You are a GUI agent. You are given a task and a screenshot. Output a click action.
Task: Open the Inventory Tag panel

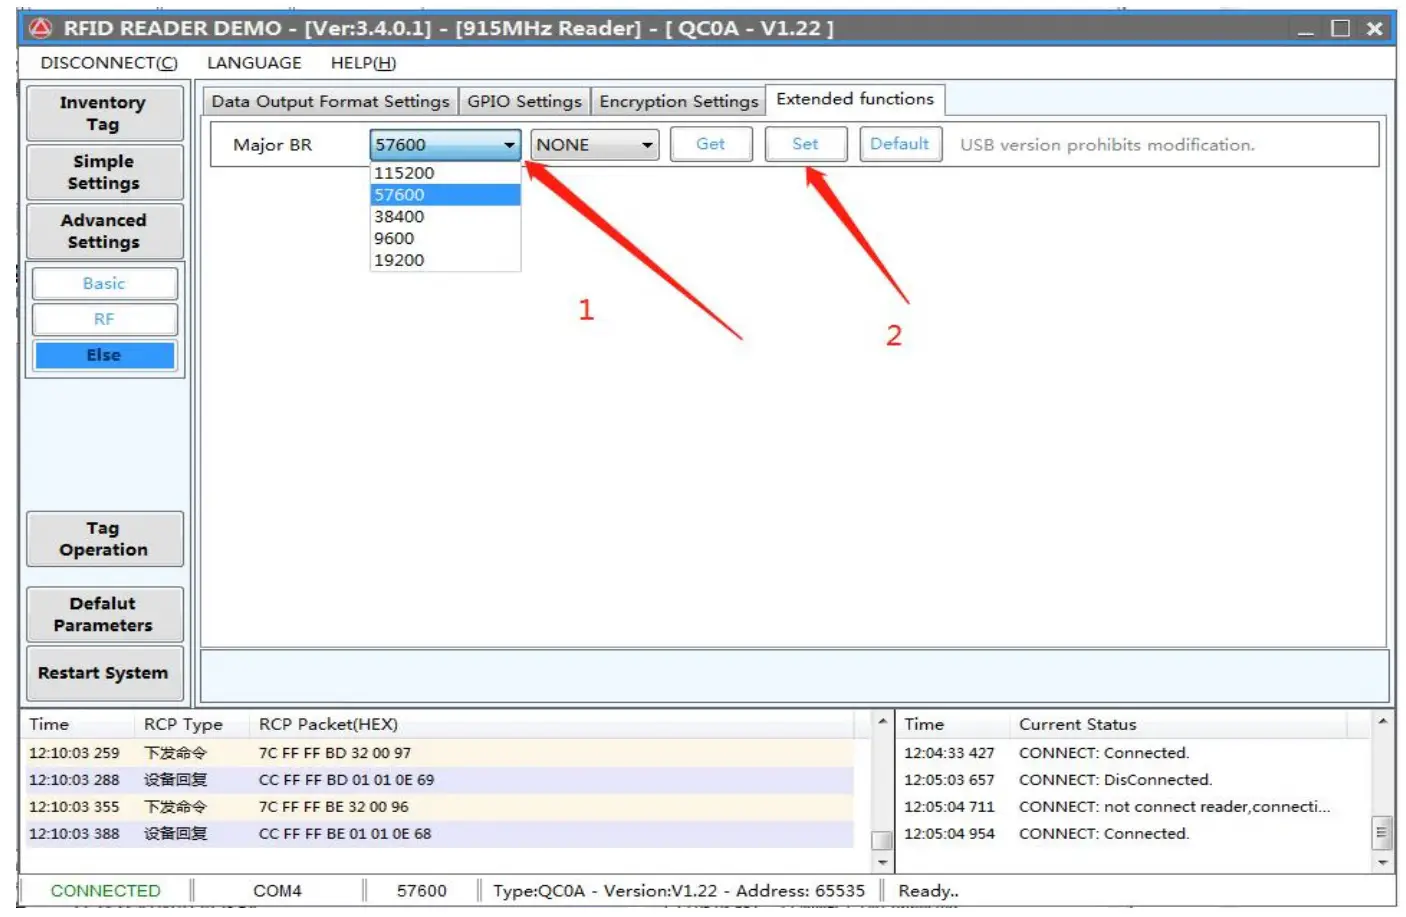[x=104, y=113]
